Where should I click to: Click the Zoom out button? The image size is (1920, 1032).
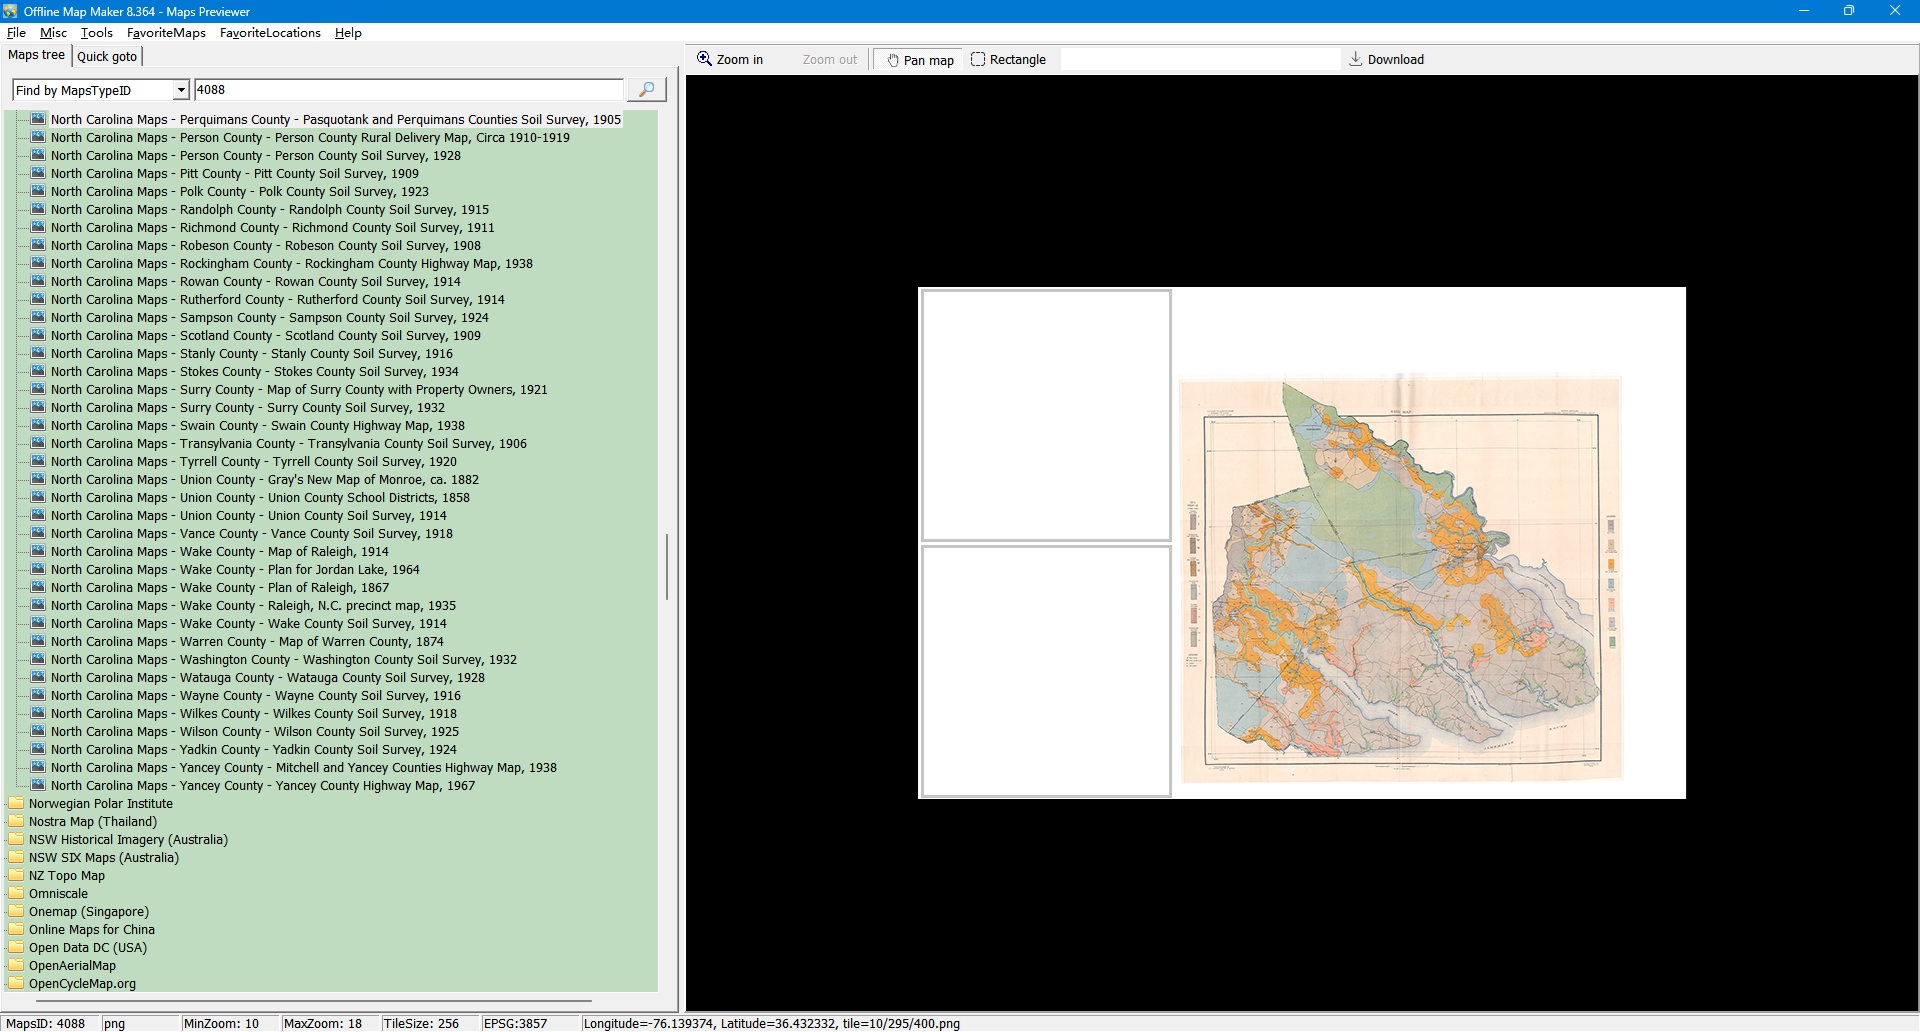pyautogui.click(x=829, y=60)
